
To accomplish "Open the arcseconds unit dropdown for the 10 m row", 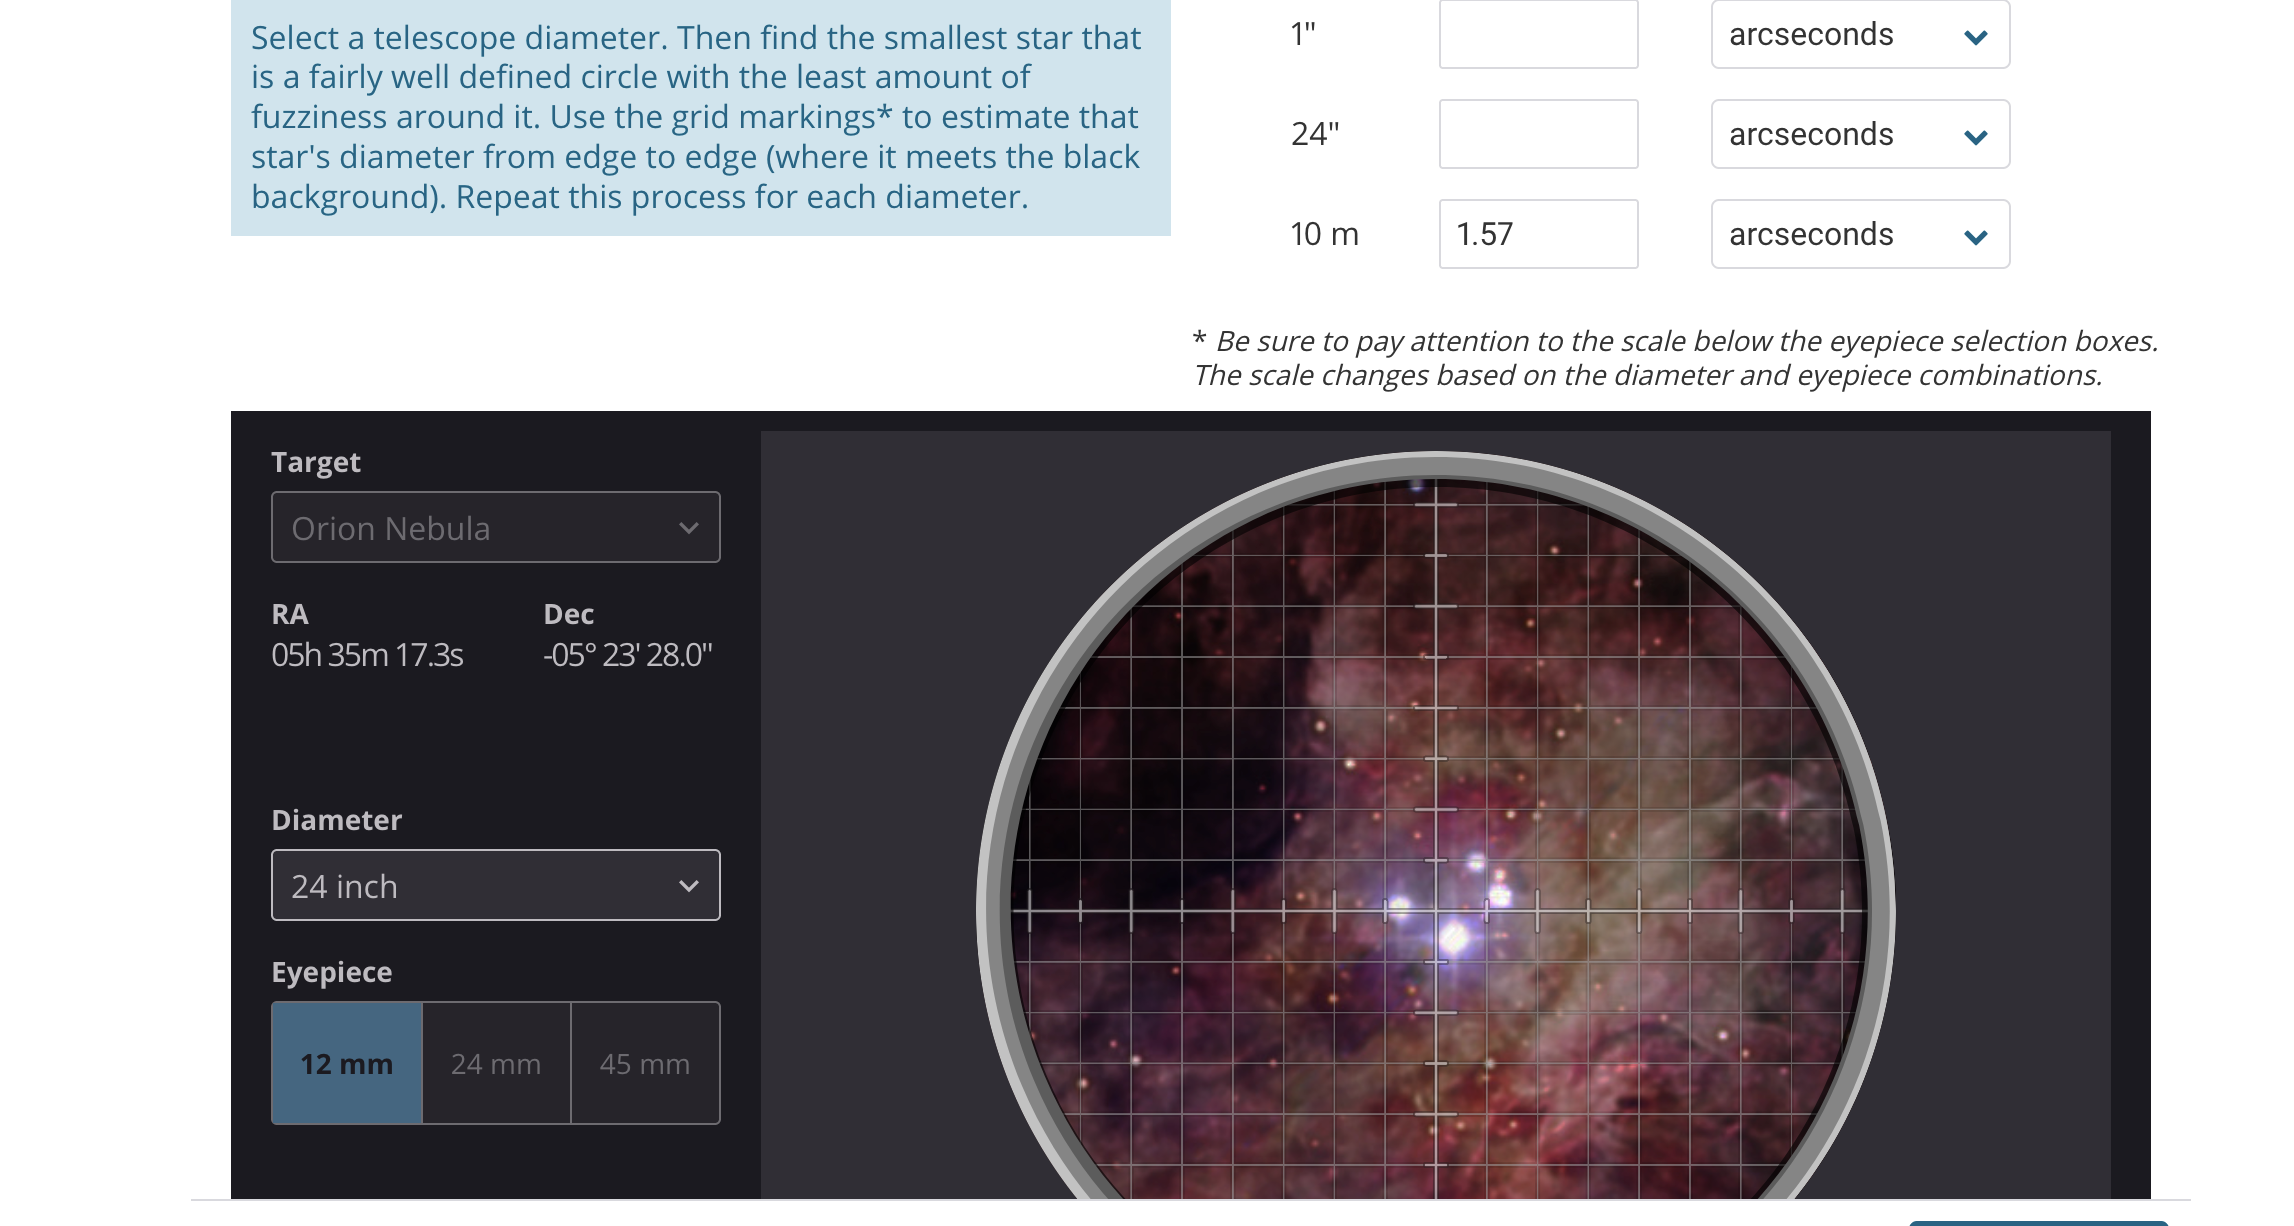I will pyautogui.click(x=1858, y=234).
